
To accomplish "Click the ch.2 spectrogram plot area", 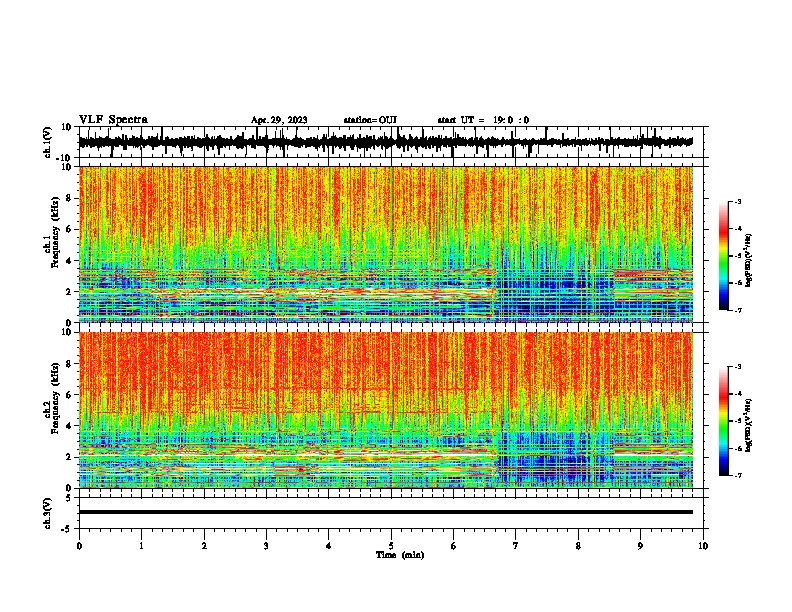I will click(385, 410).
